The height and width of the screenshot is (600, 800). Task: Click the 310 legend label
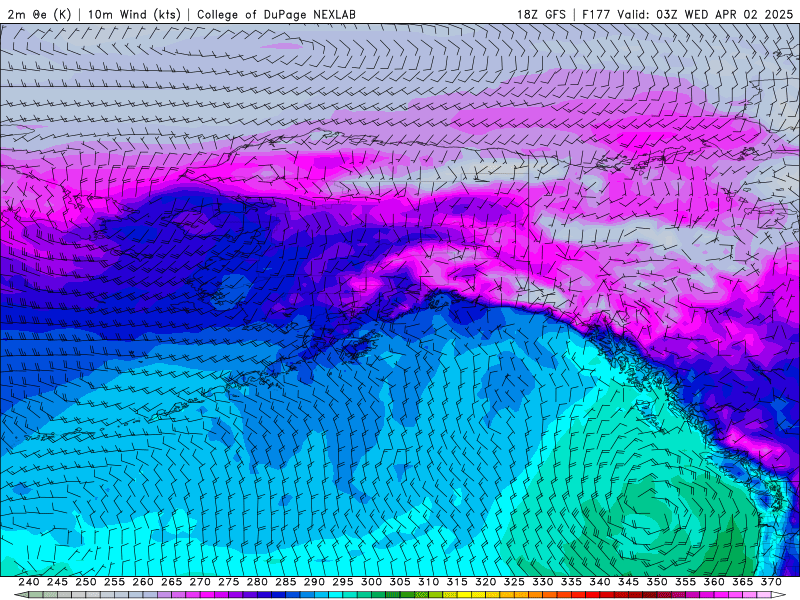pyautogui.click(x=429, y=582)
